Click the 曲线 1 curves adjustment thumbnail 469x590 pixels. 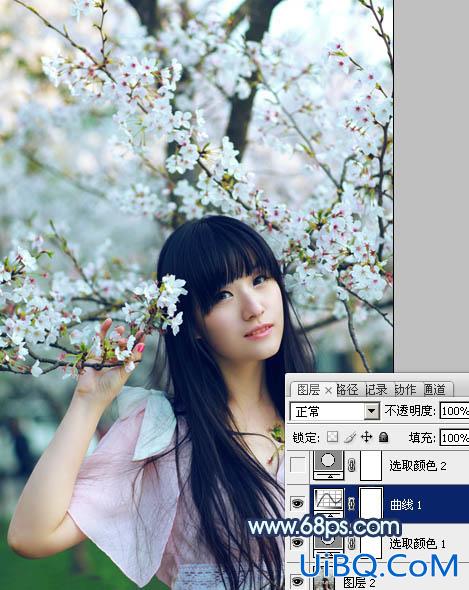click(329, 504)
